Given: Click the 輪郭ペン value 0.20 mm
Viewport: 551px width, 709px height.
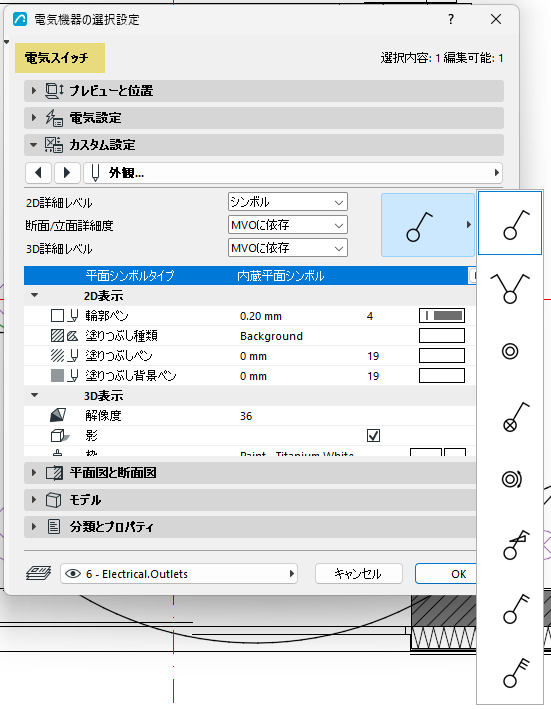Looking at the screenshot, I should tap(261, 316).
